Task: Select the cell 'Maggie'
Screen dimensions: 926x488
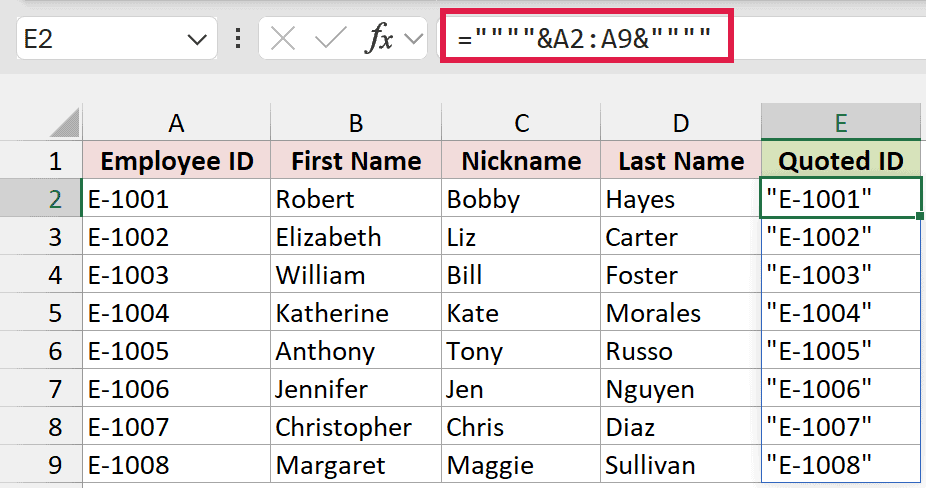Action: click(x=521, y=464)
